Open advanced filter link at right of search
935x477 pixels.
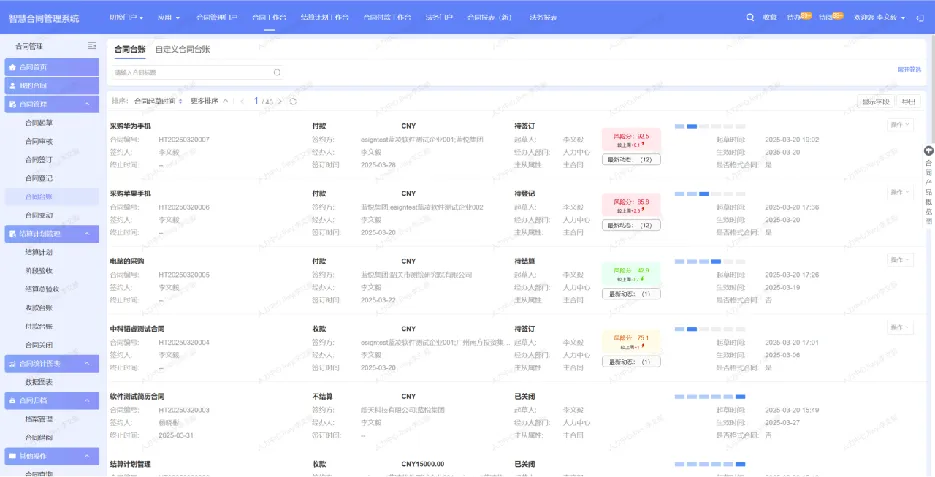tap(909, 70)
